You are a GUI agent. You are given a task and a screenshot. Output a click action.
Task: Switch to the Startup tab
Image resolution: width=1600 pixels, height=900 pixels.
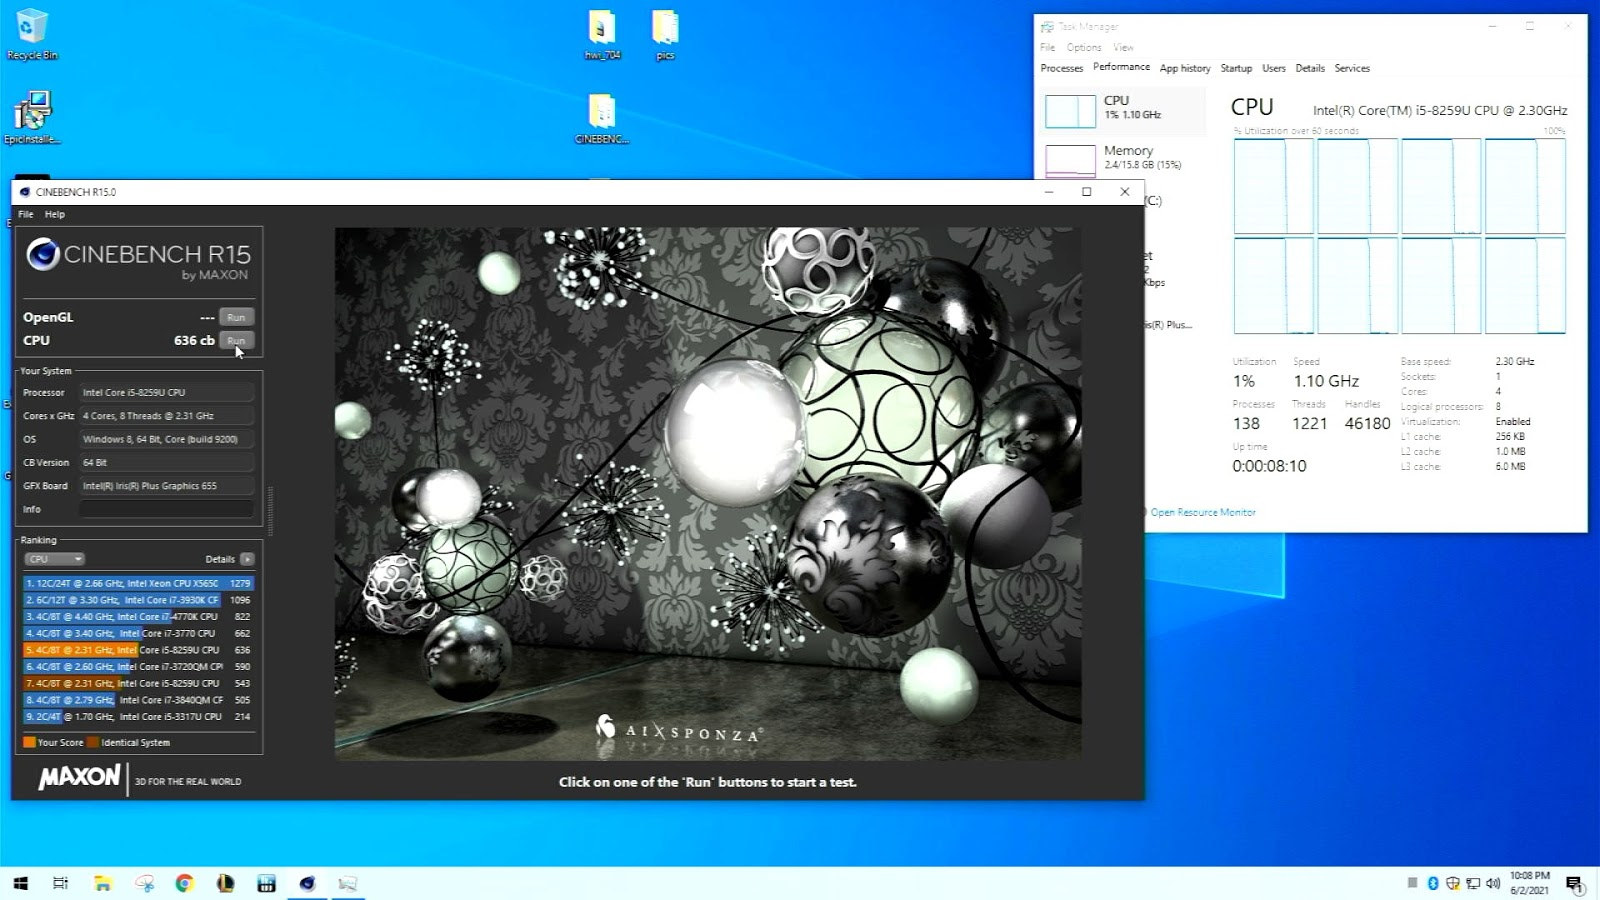(1236, 68)
